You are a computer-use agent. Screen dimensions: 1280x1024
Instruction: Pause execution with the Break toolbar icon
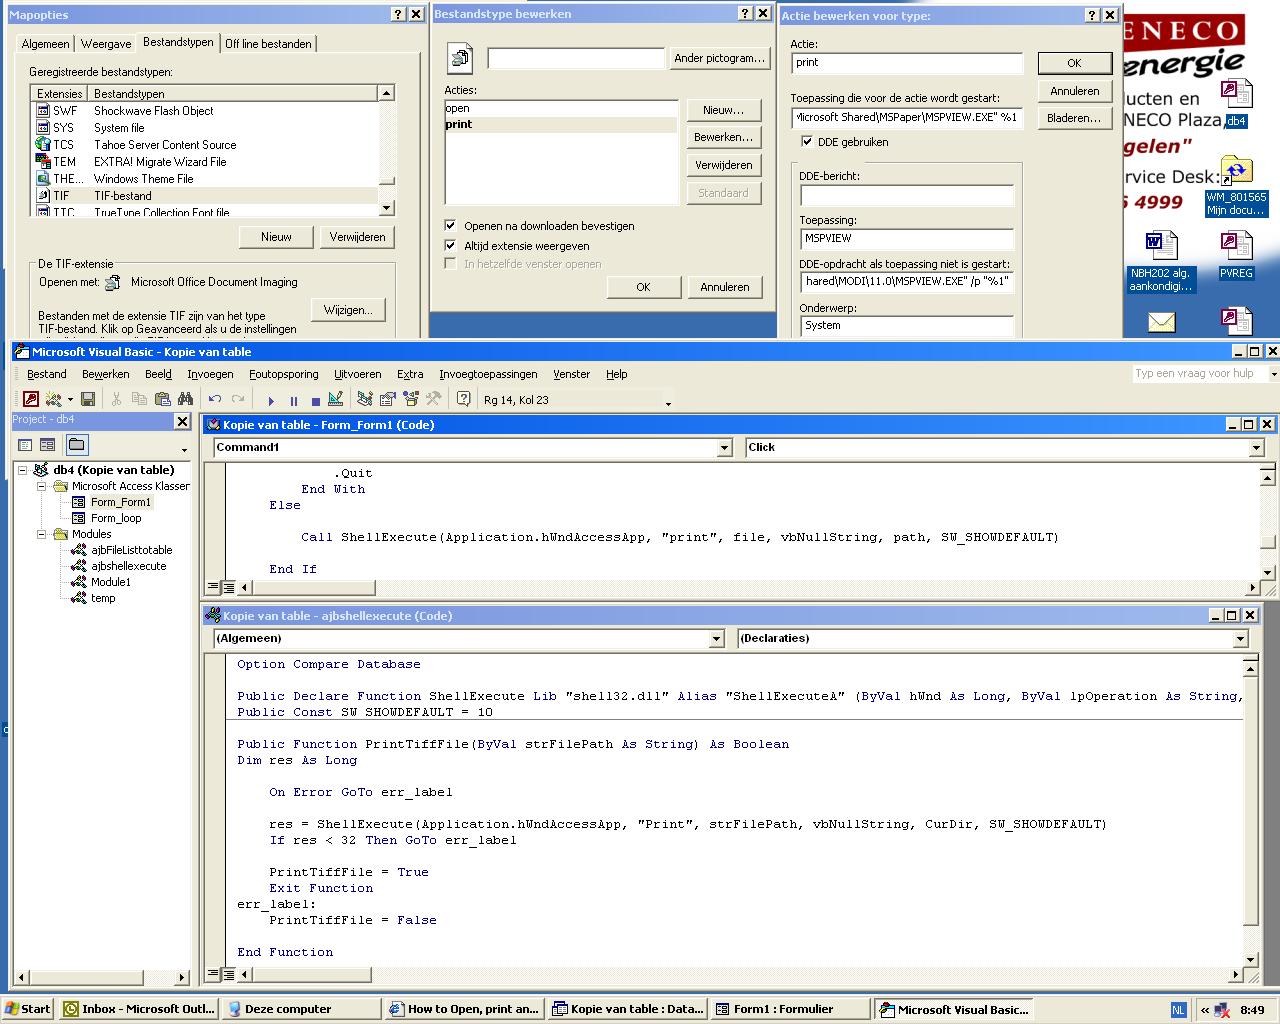coord(293,399)
